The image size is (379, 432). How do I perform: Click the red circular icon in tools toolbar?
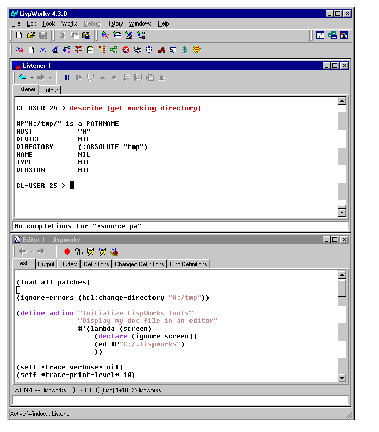pyautogui.click(x=126, y=50)
